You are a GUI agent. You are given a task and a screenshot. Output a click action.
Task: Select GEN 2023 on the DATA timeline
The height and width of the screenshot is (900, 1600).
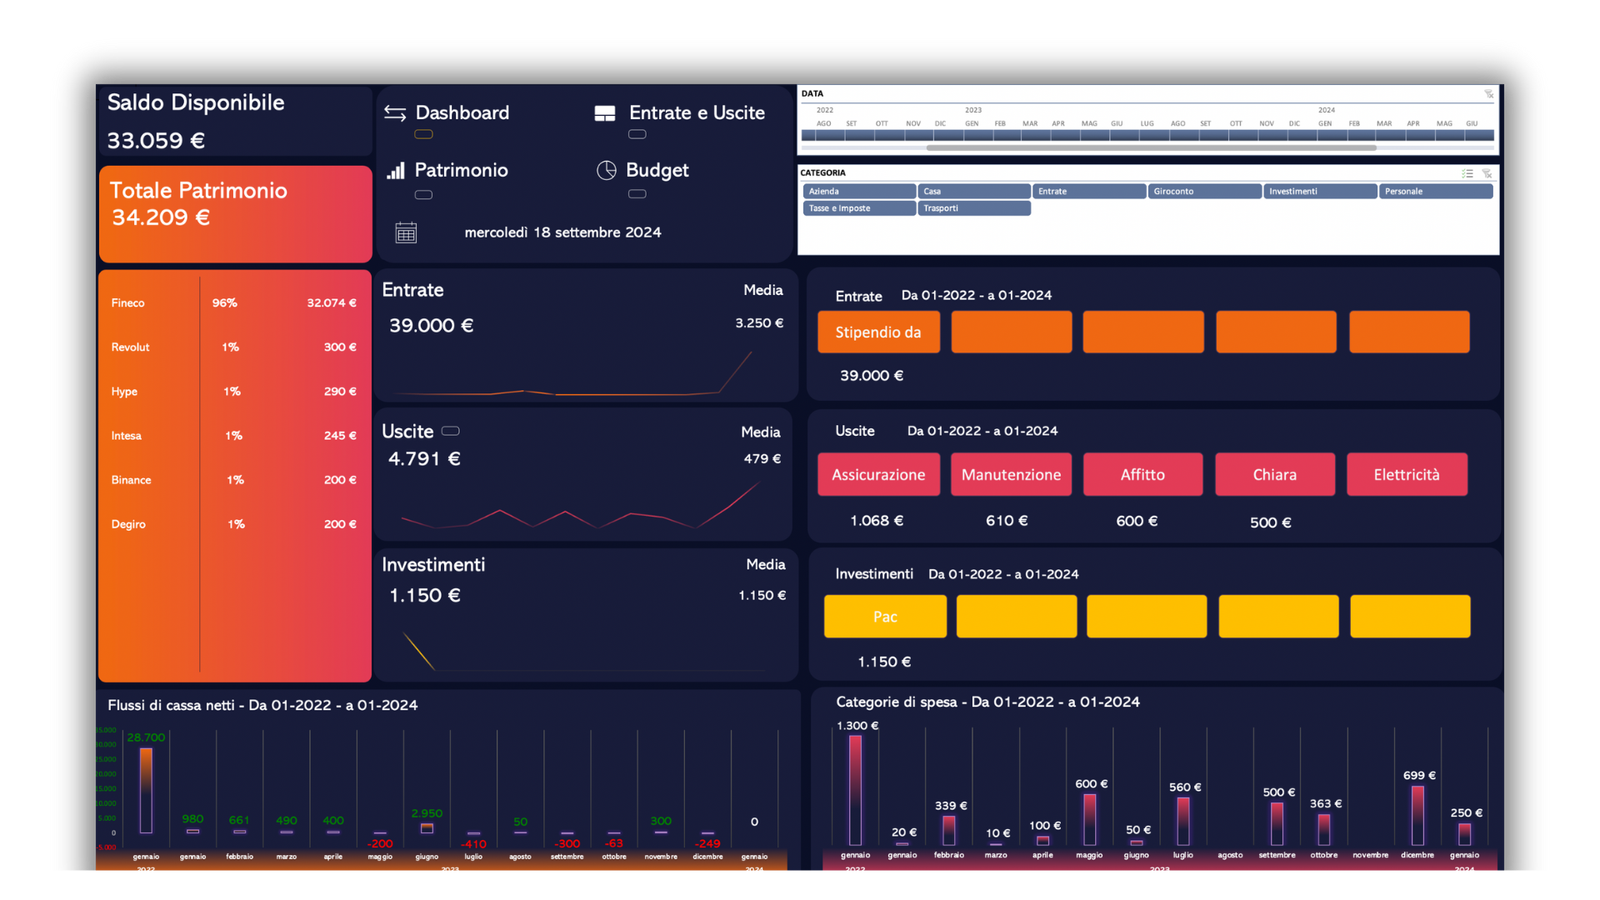tap(972, 133)
